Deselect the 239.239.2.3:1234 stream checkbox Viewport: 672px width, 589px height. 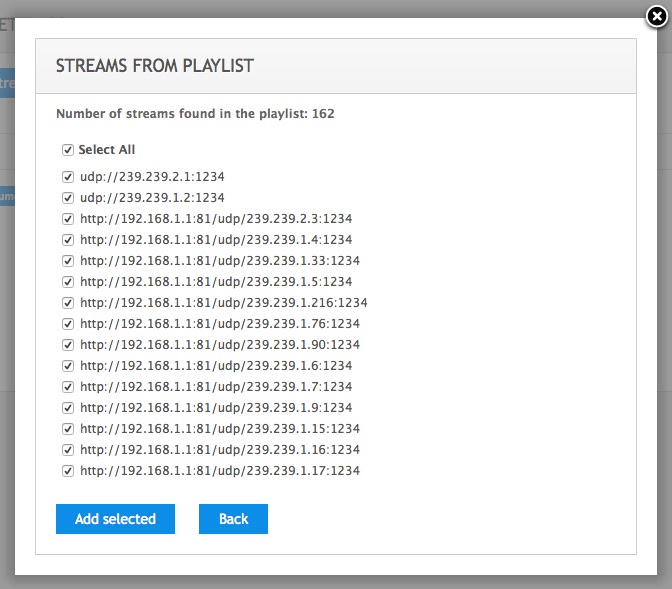tap(68, 219)
